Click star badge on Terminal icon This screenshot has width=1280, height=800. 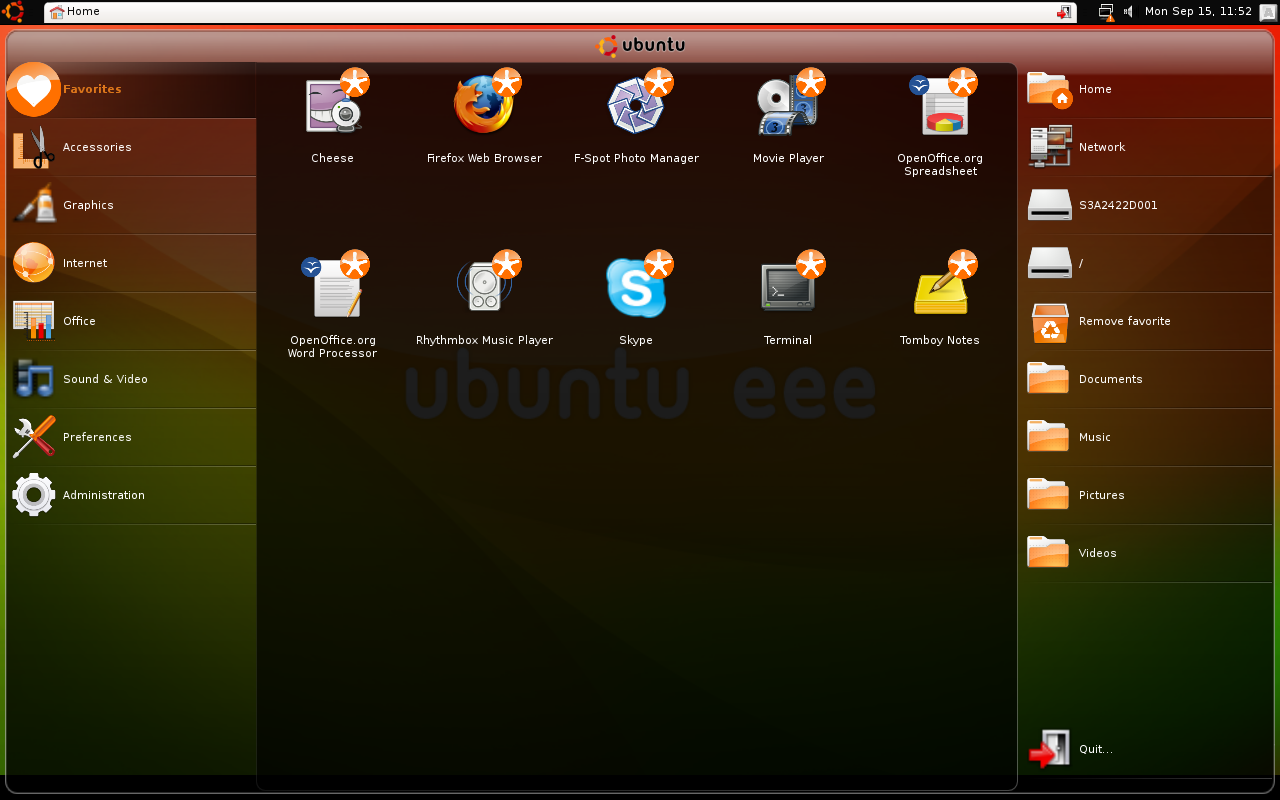pos(811,264)
